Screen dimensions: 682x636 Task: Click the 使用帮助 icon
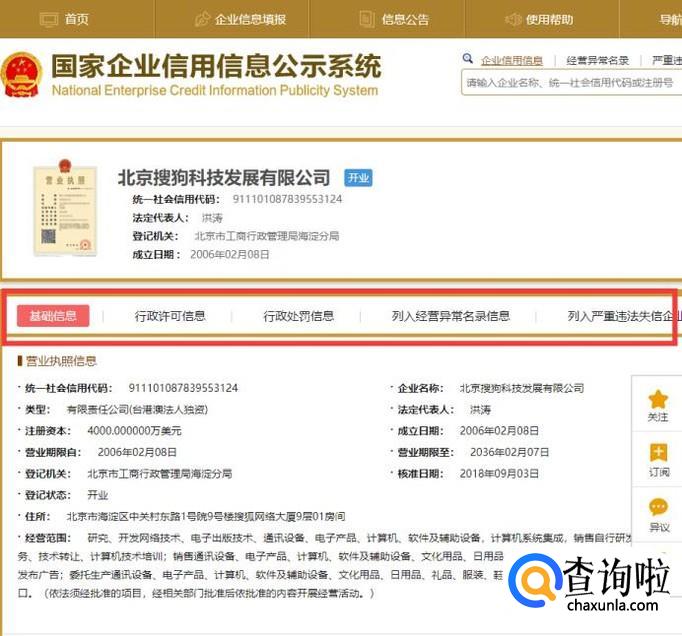(513, 20)
